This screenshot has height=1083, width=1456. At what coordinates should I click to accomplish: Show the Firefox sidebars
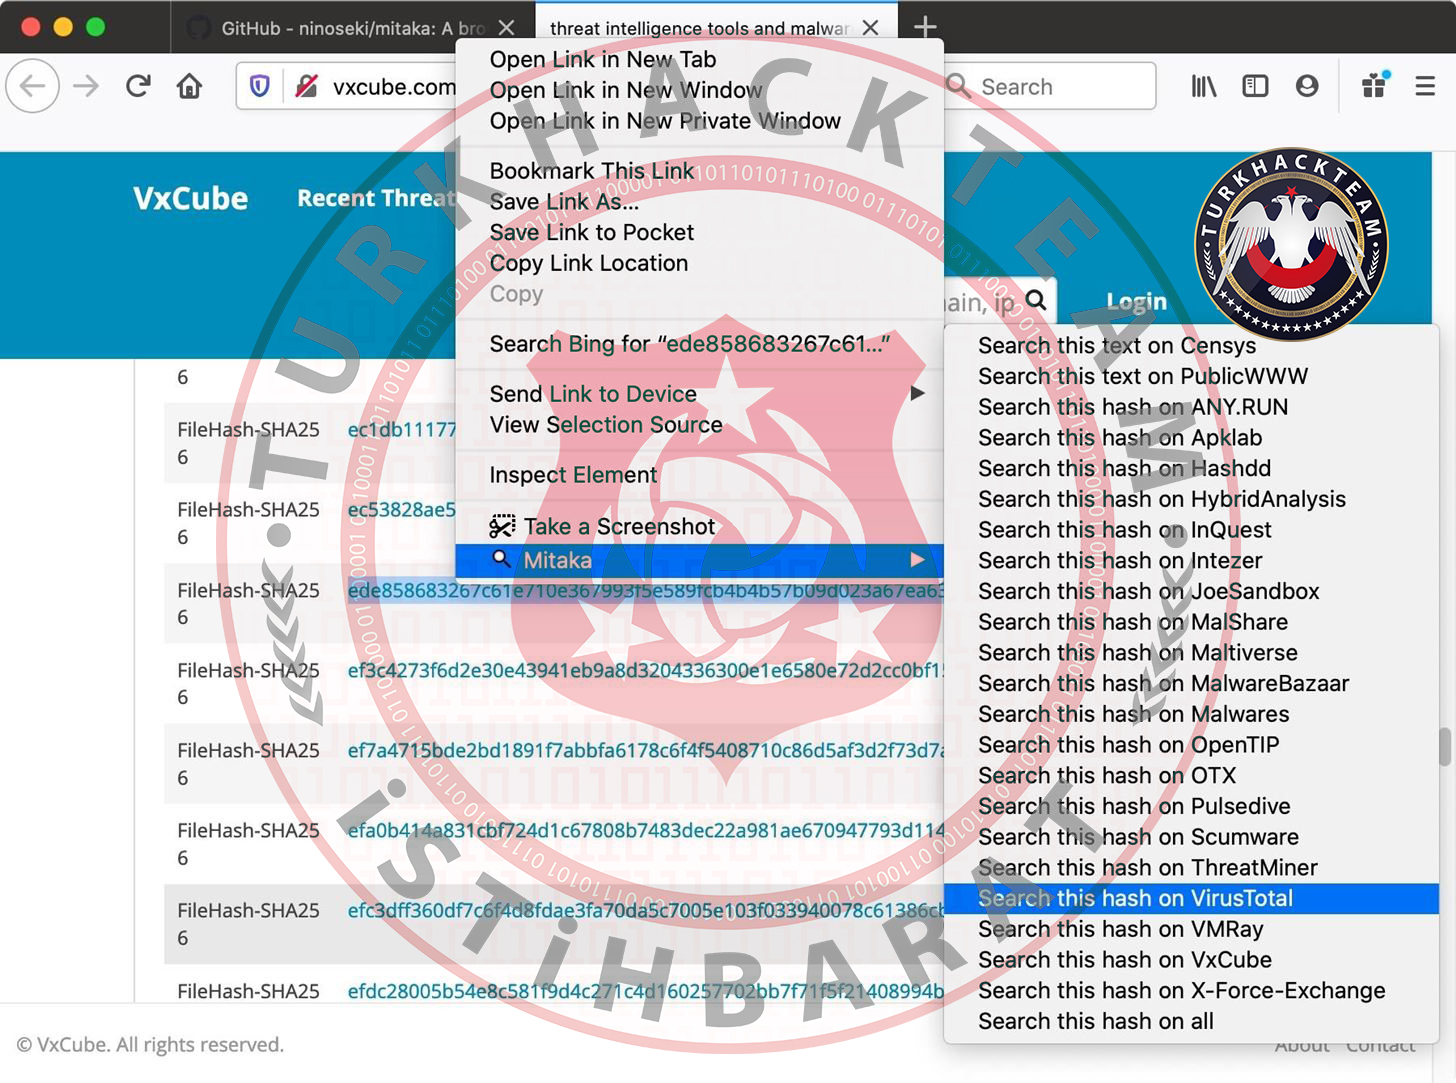pyautogui.click(x=1255, y=86)
